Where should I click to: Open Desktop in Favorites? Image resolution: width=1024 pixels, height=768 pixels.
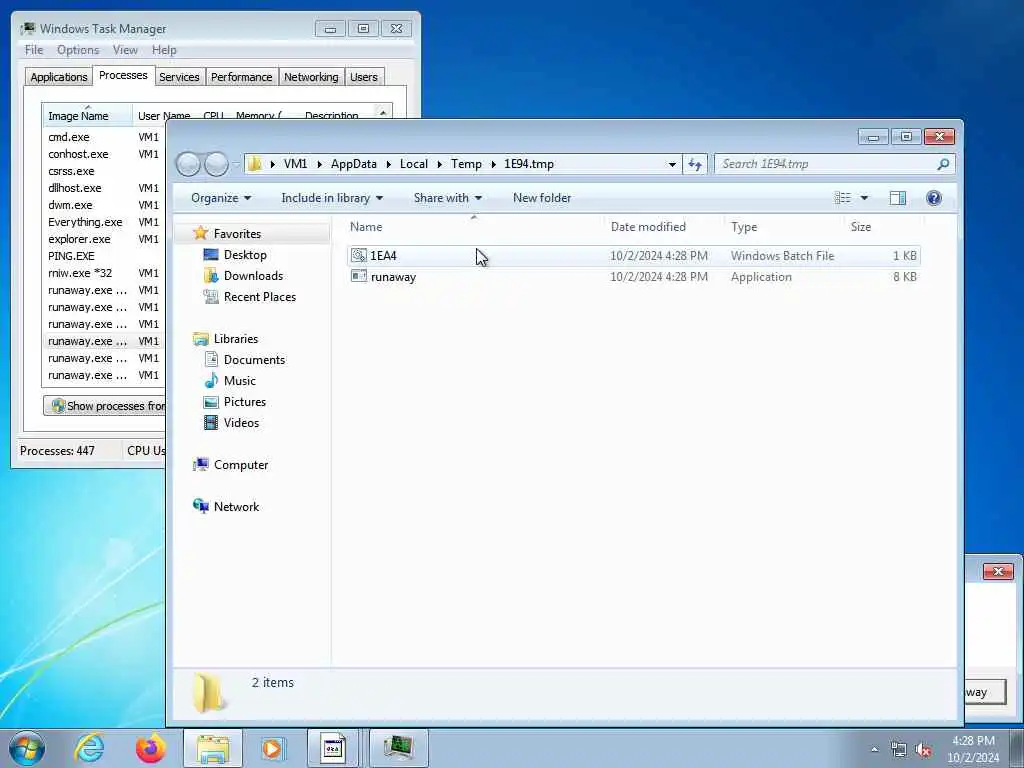coord(244,255)
